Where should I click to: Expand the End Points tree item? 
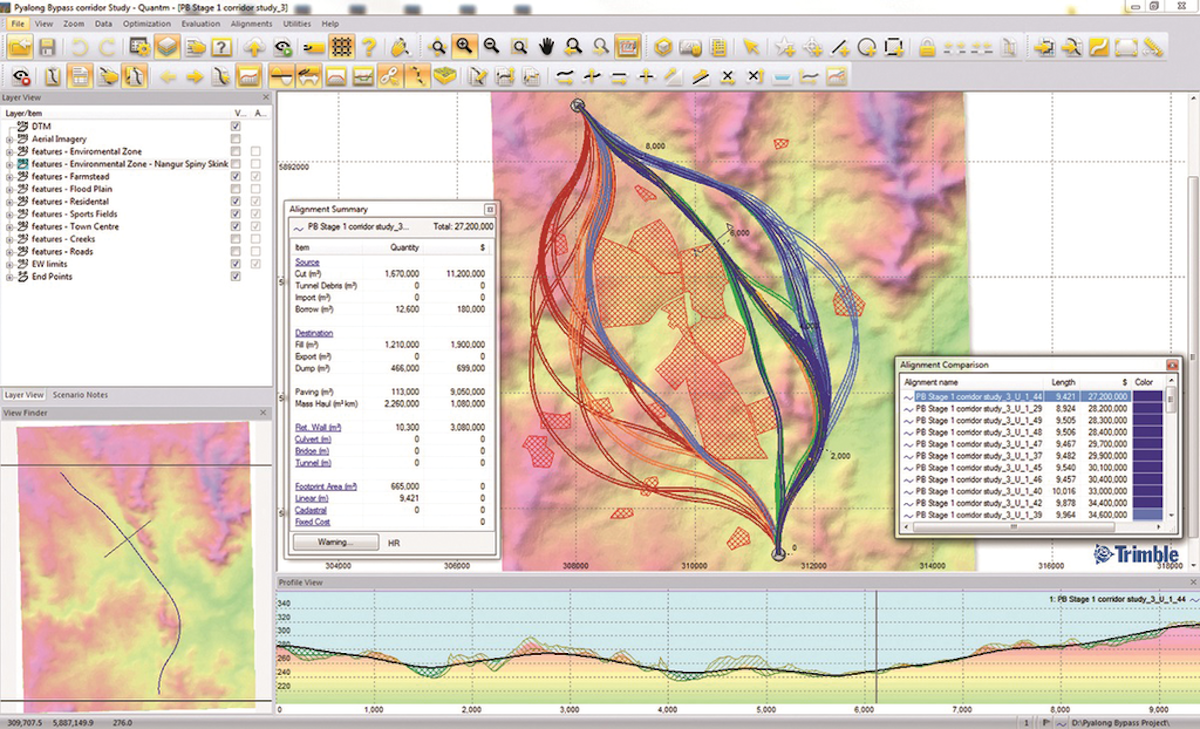(10, 277)
